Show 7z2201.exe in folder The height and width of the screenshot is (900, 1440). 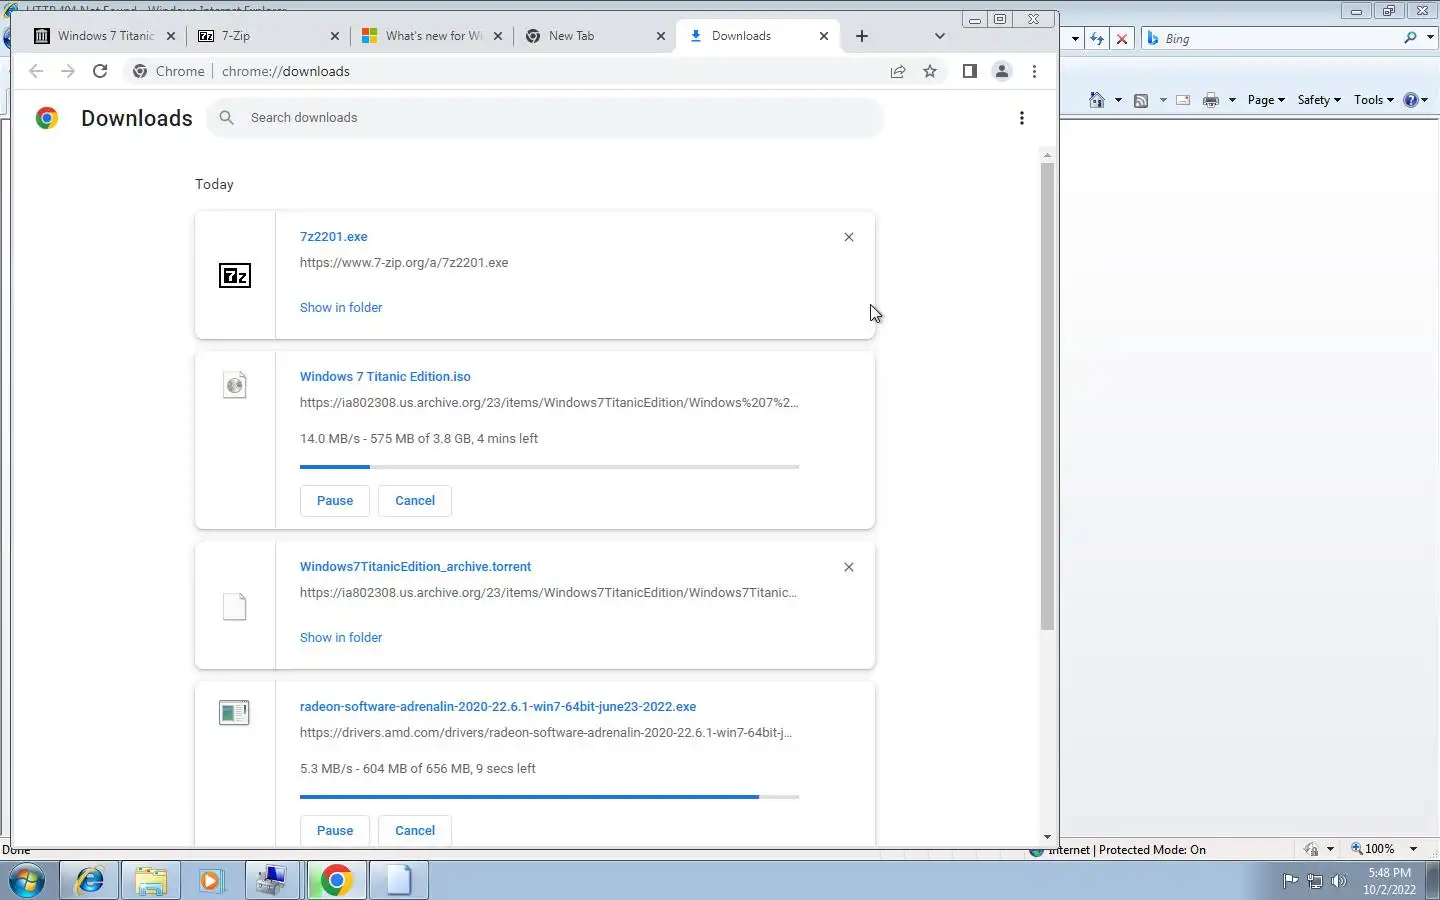click(341, 308)
